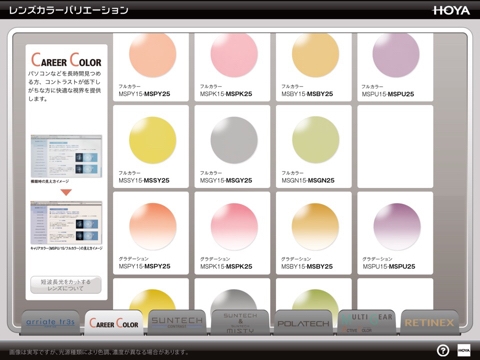Open the lower Career Color view thumbnail
The height and width of the screenshot is (360, 480).
pos(66,223)
